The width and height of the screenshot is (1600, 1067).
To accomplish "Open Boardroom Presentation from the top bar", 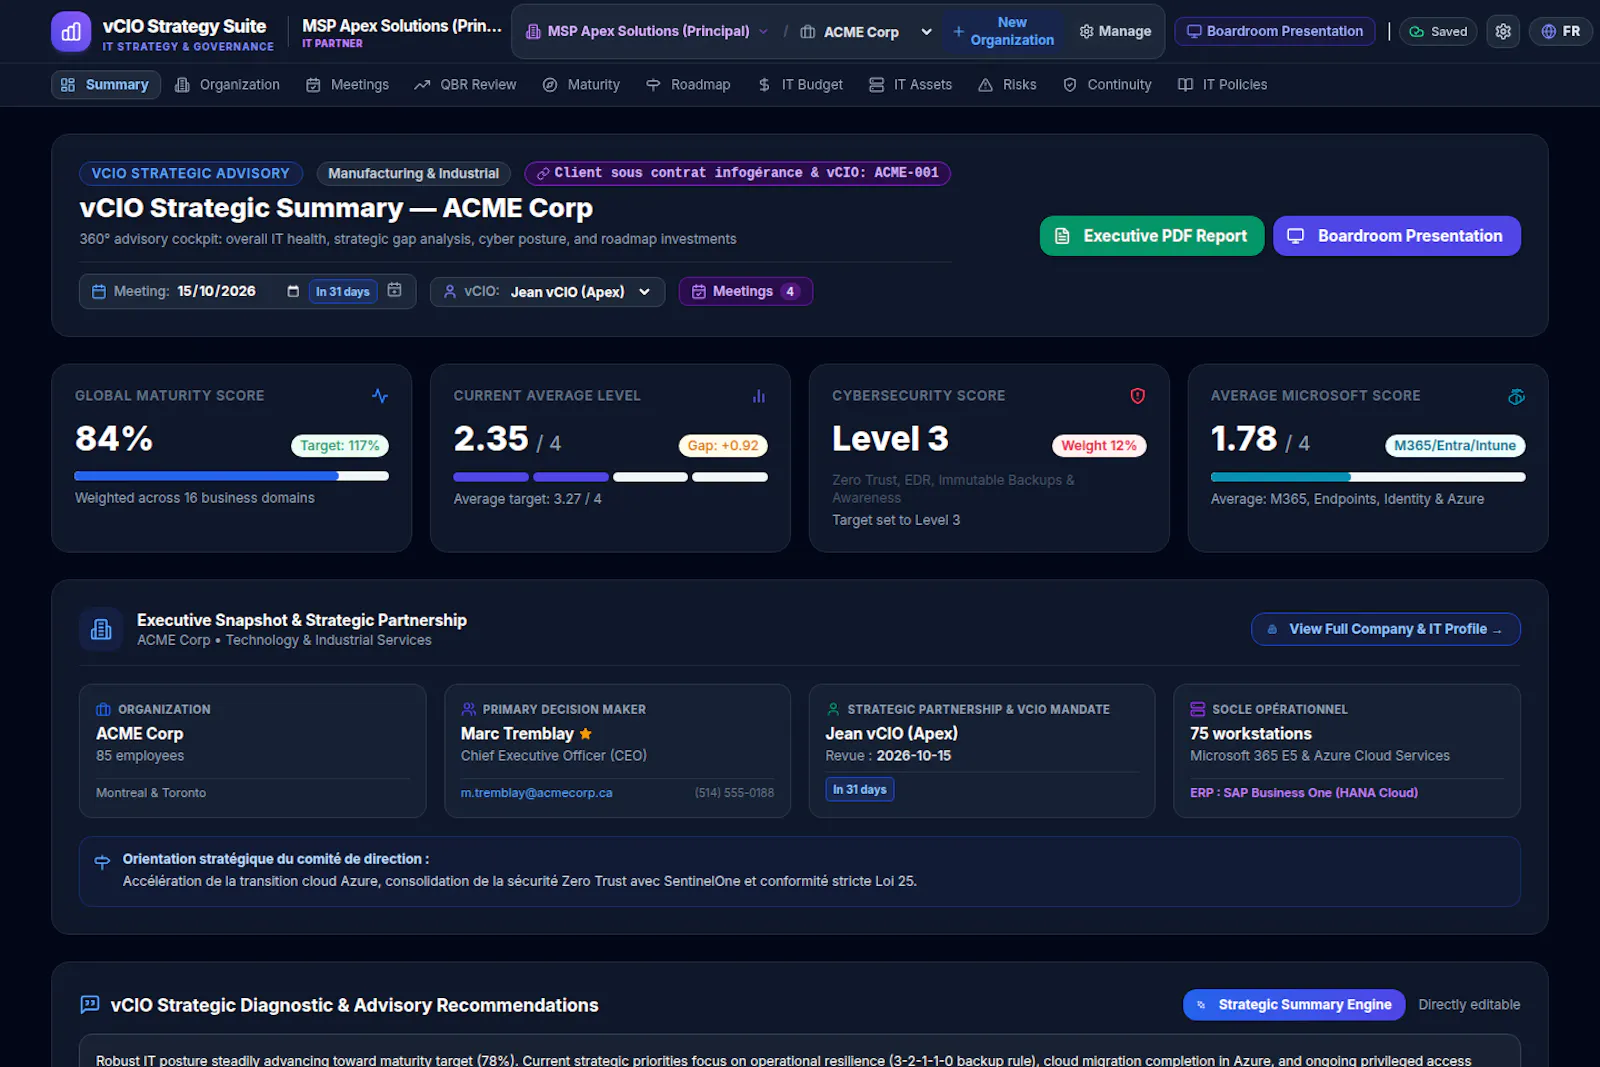I will click(x=1275, y=31).
